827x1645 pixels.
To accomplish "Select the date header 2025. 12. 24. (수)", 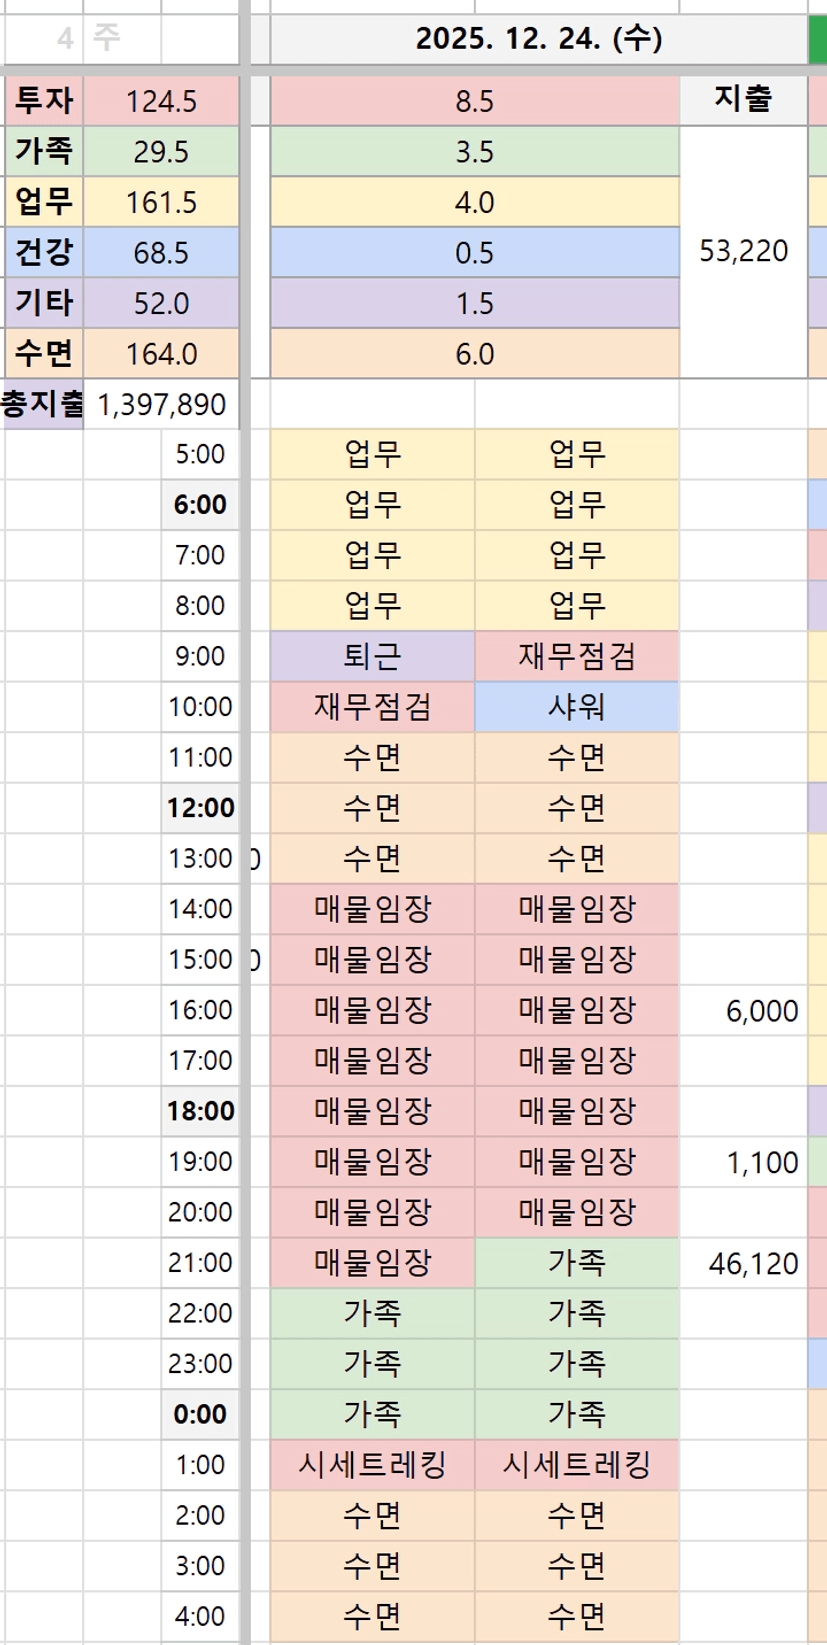I will (x=538, y=39).
